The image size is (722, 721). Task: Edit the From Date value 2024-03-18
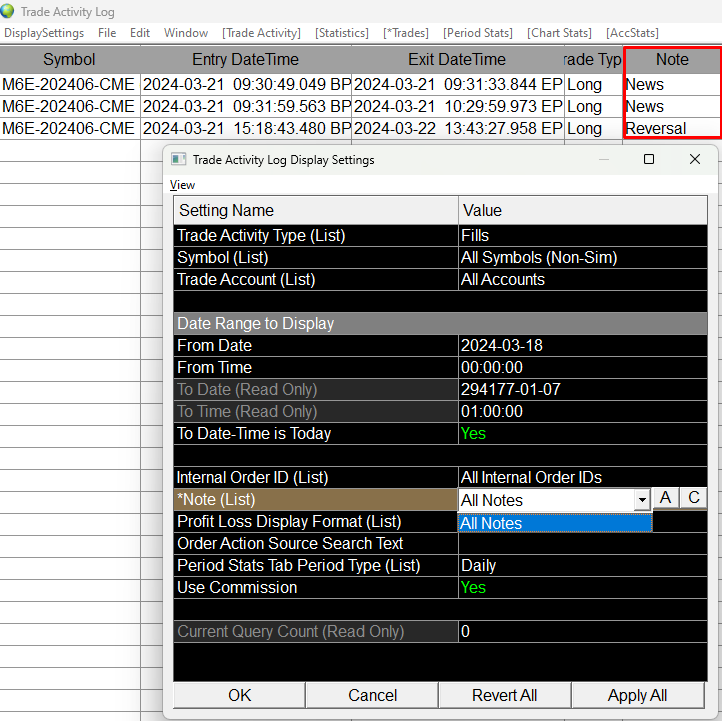point(582,346)
